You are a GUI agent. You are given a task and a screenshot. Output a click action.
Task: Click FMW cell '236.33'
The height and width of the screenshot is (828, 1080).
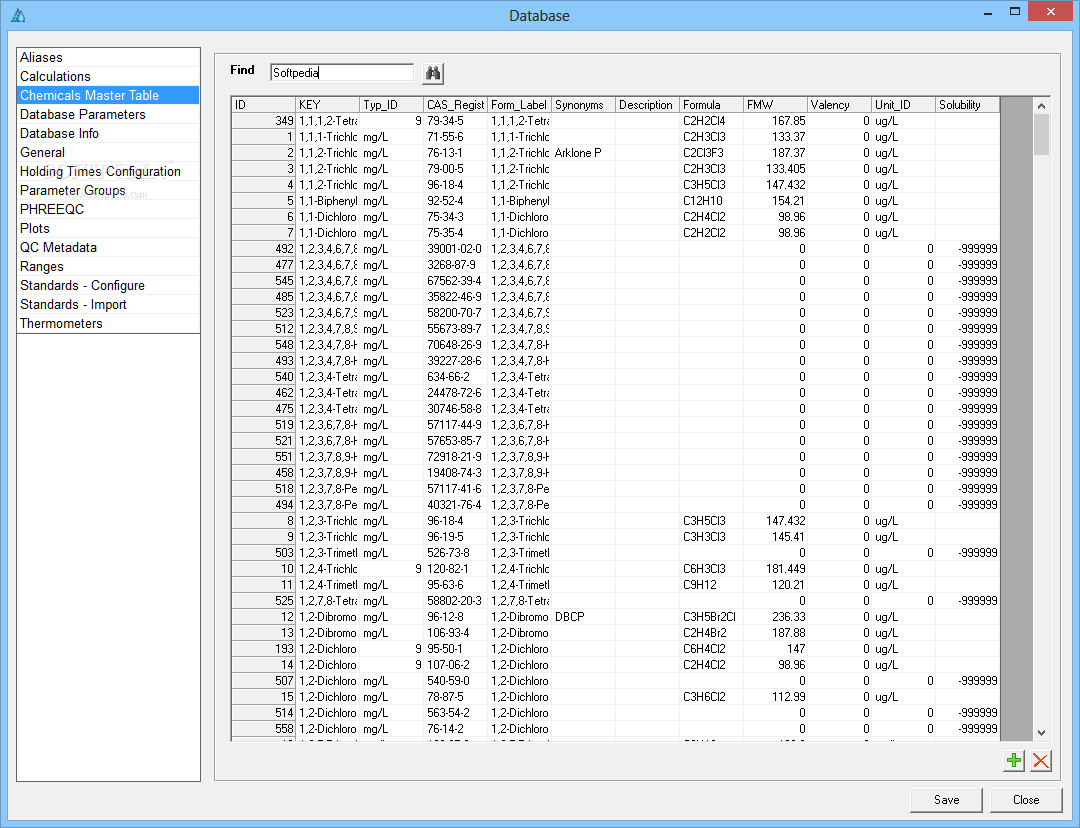[776, 617]
